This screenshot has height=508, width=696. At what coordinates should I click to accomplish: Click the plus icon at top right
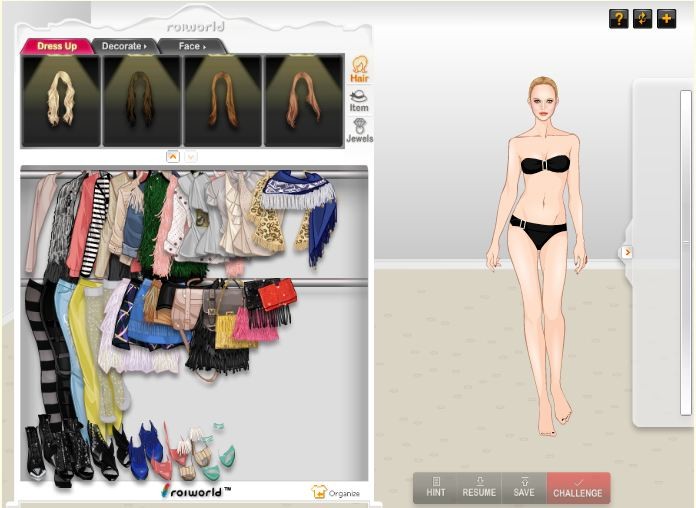[666, 19]
